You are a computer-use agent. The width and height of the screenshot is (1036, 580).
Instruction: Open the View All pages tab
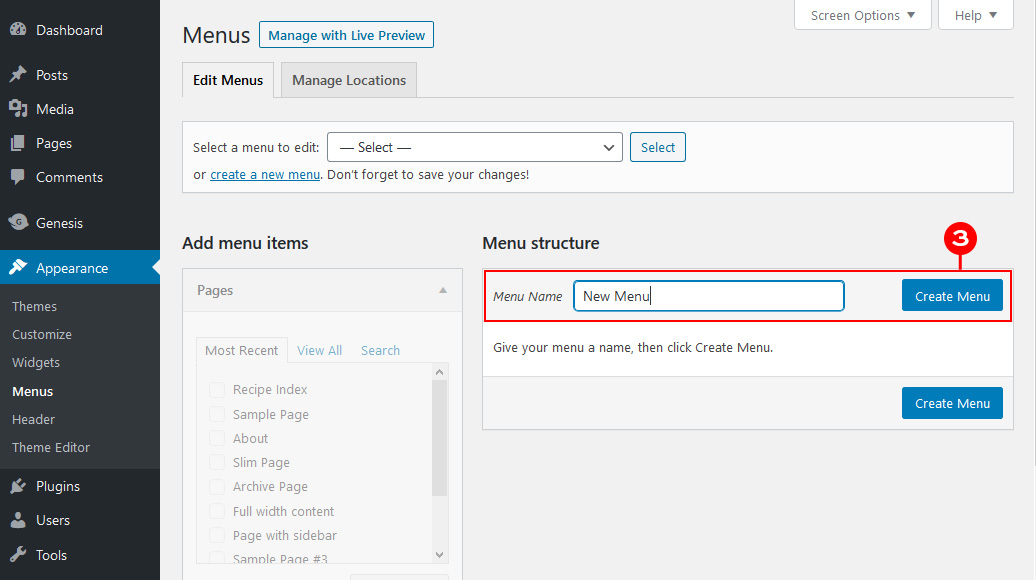pos(319,350)
